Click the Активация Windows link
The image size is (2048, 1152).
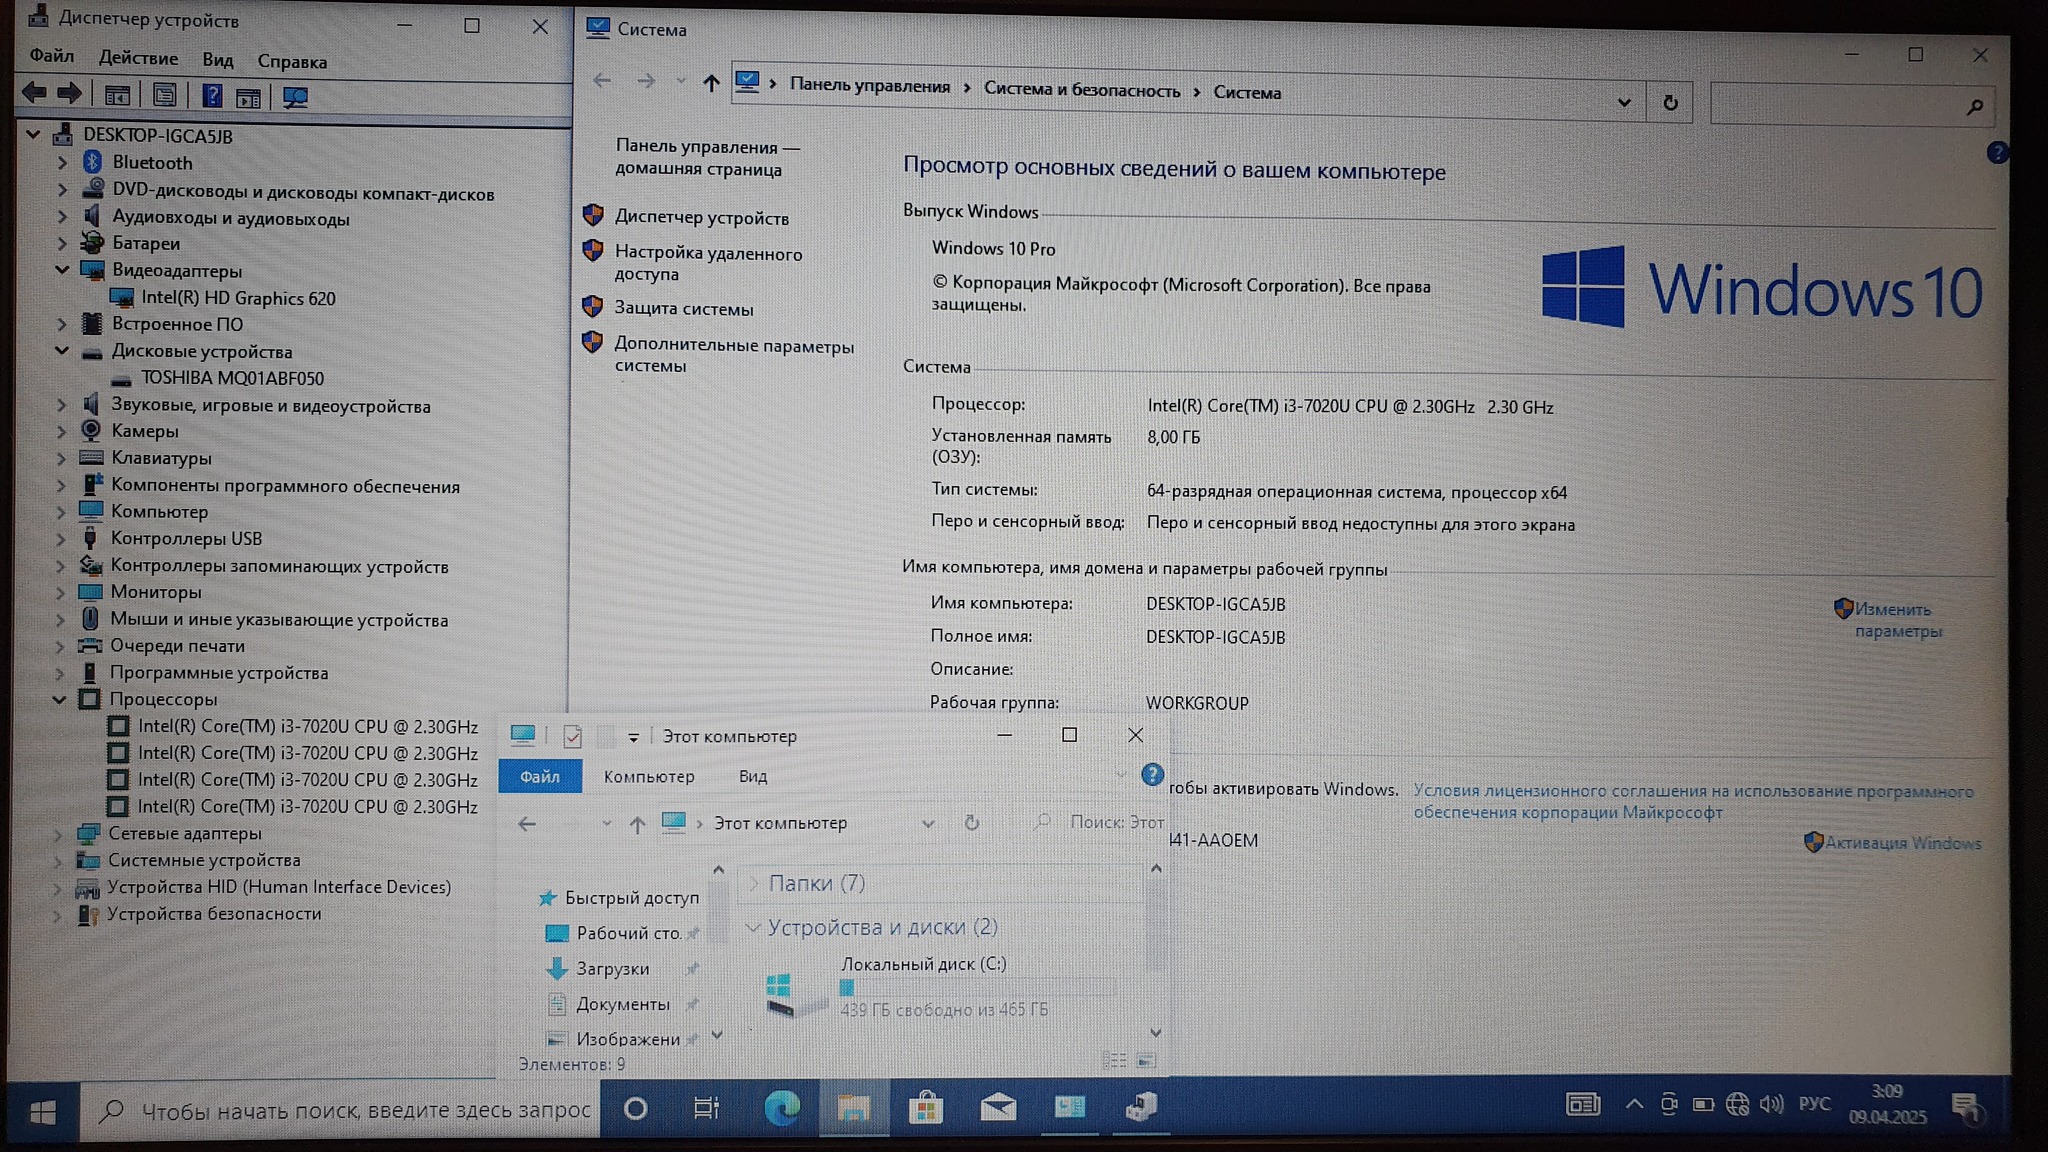1902,843
